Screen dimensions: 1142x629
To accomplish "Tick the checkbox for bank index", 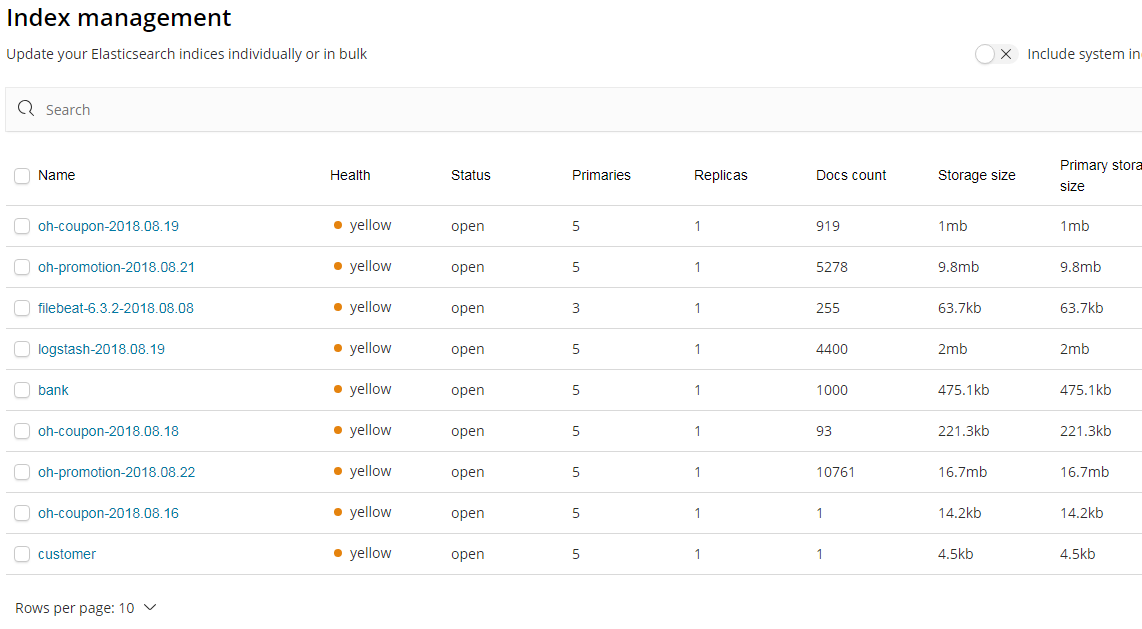I will coord(22,390).
